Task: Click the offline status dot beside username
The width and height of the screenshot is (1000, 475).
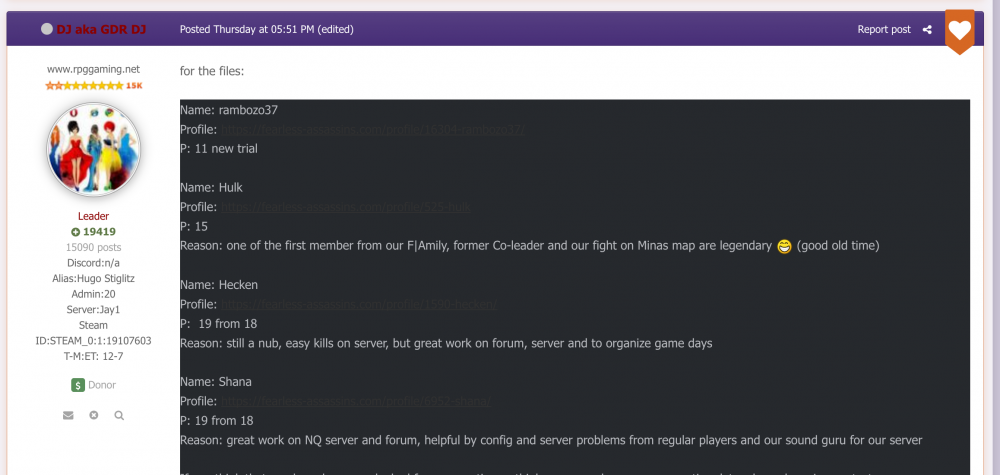Action: [47, 29]
